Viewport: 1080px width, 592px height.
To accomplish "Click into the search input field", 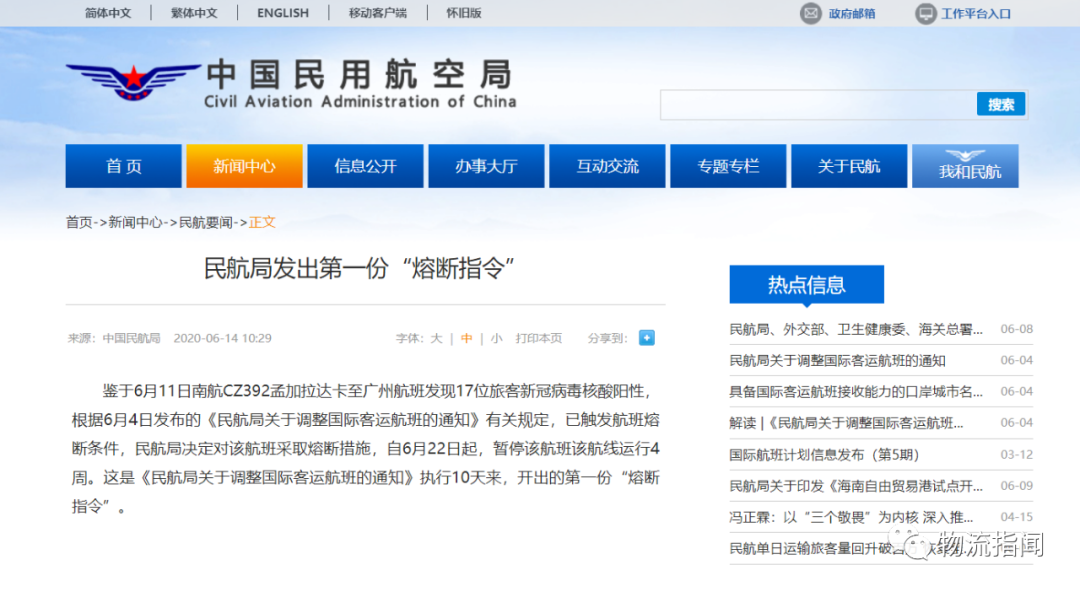I will click(817, 104).
